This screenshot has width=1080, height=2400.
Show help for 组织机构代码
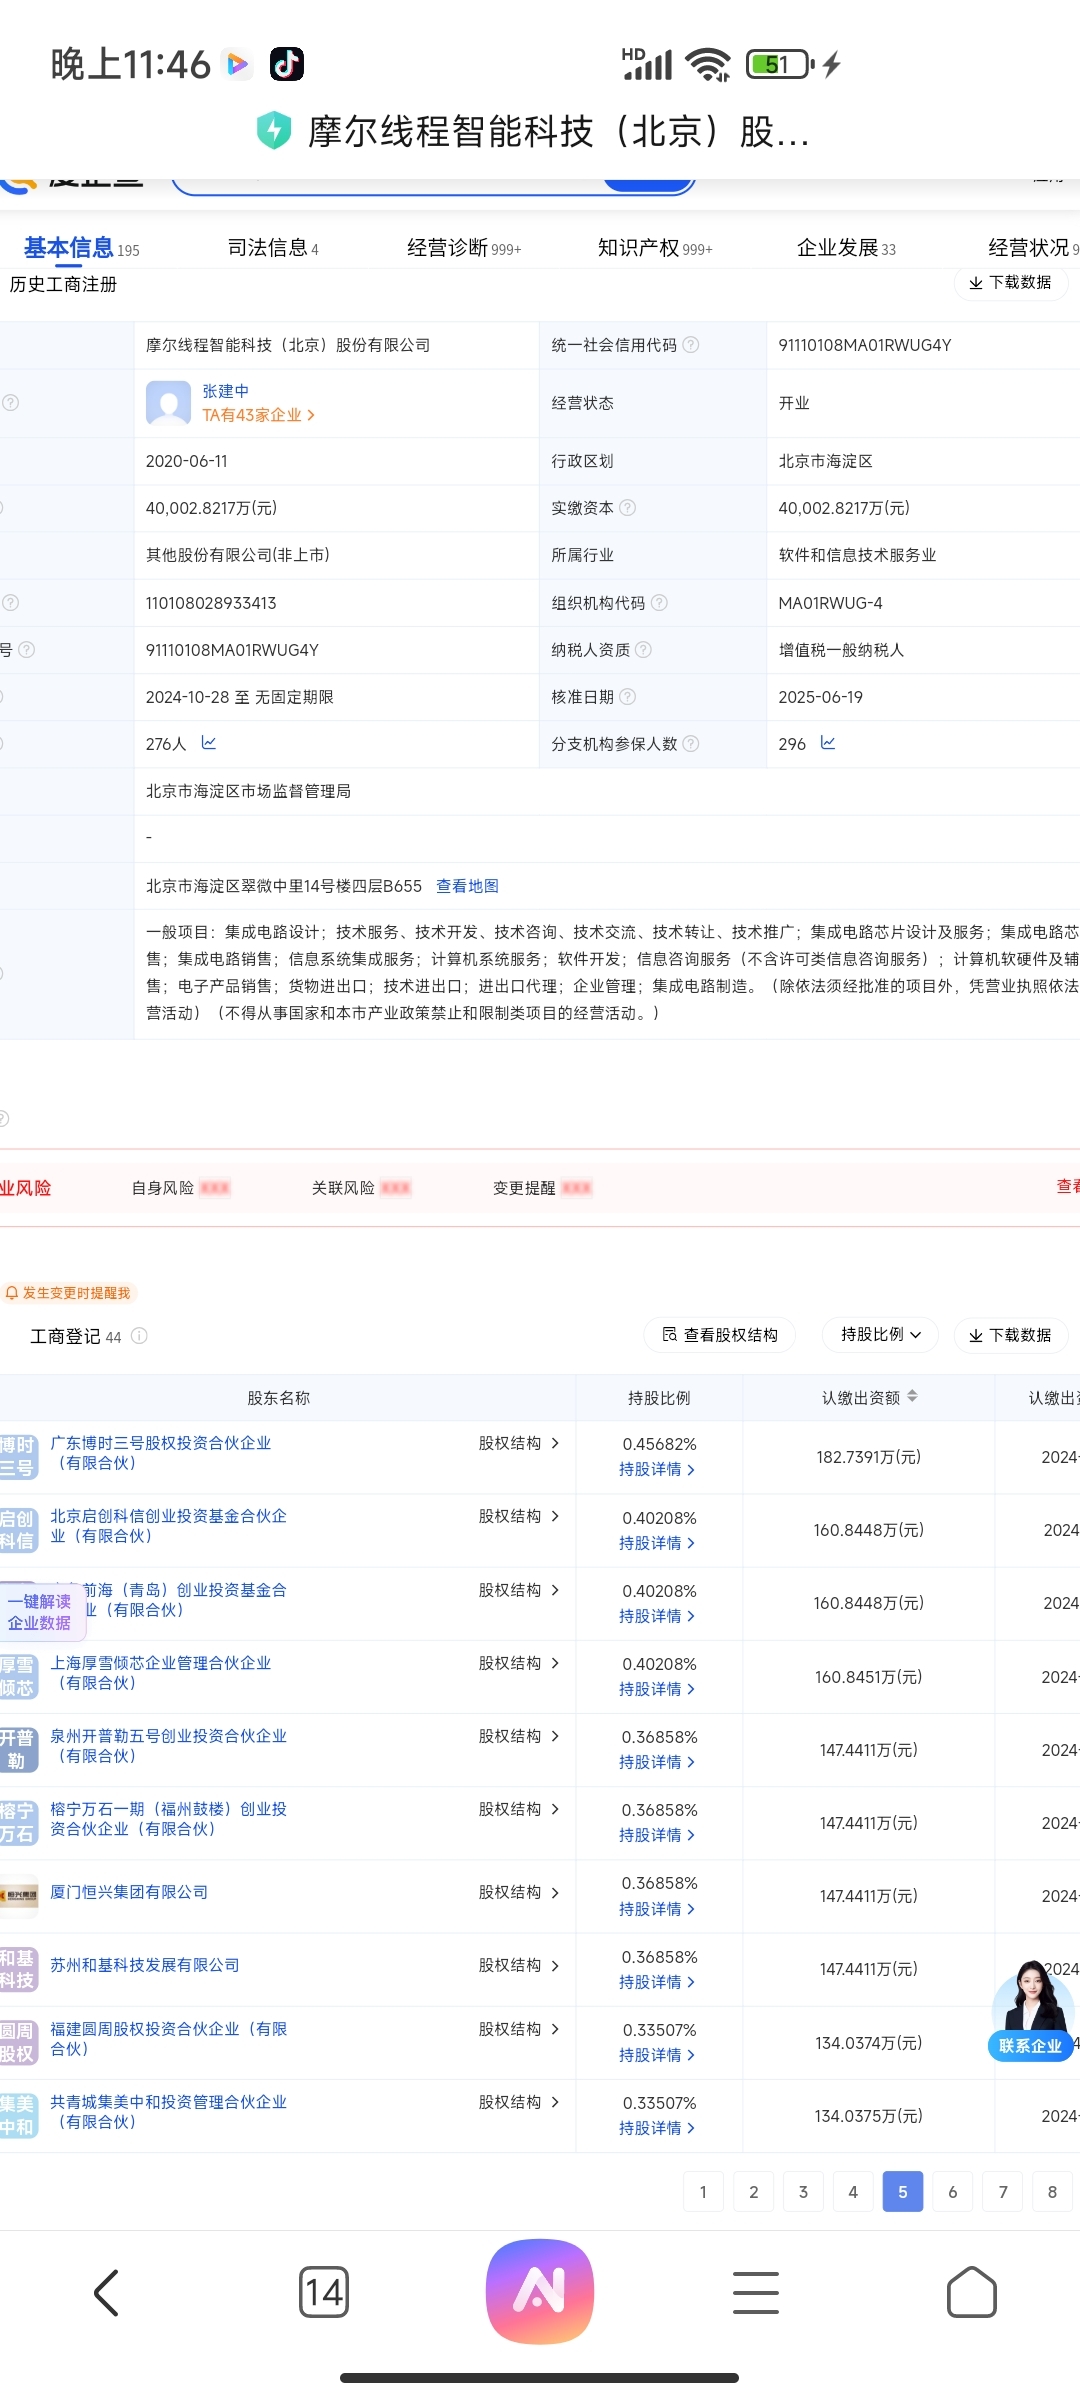point(659,603)
